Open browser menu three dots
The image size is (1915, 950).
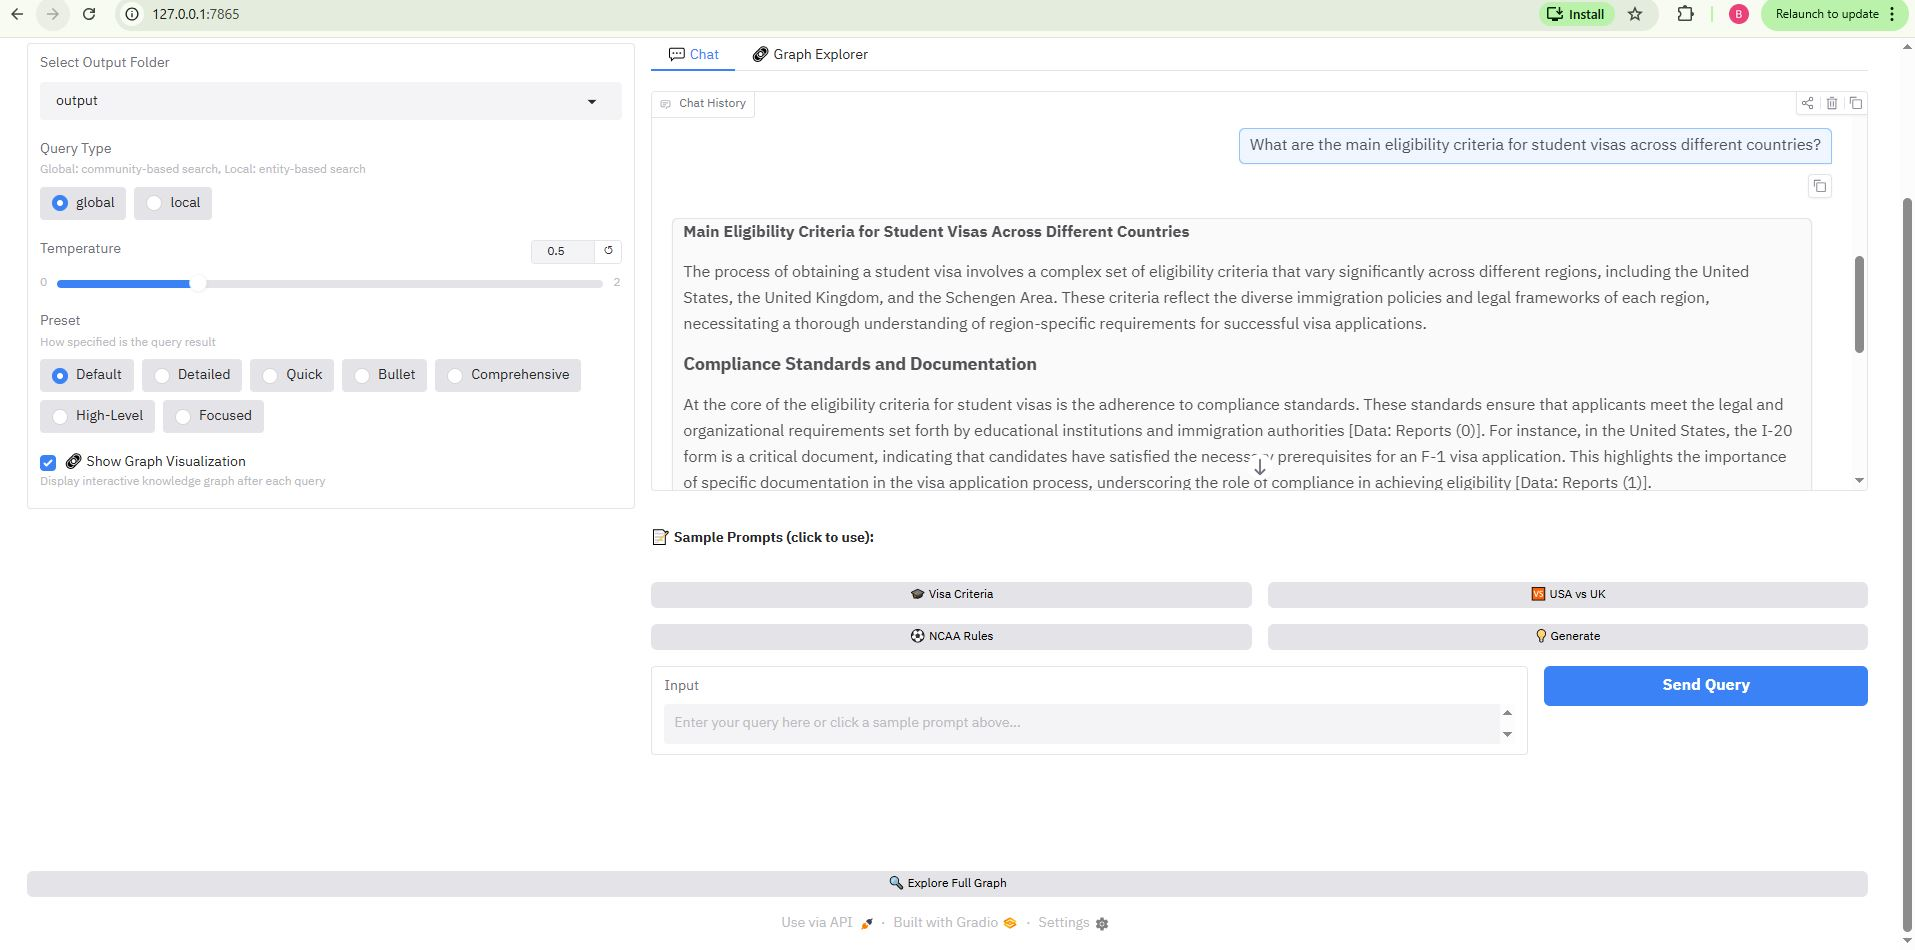pos(1892,14)
